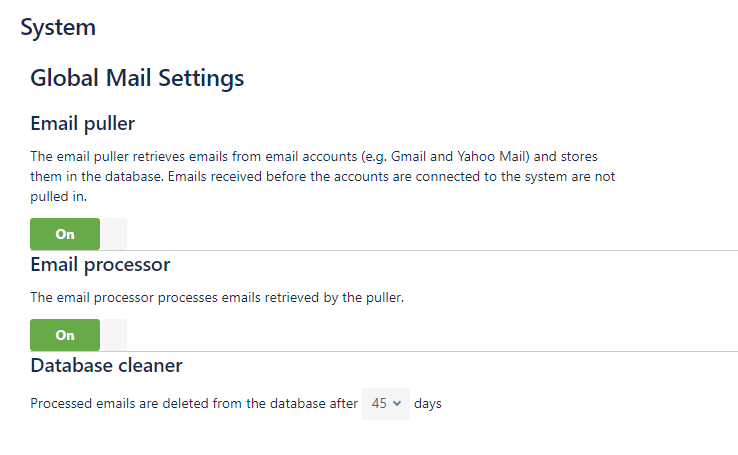The width and height of the screenshot is (738, 455).
Task: Toggle the Email puller switch
Action: pos(78,234)
